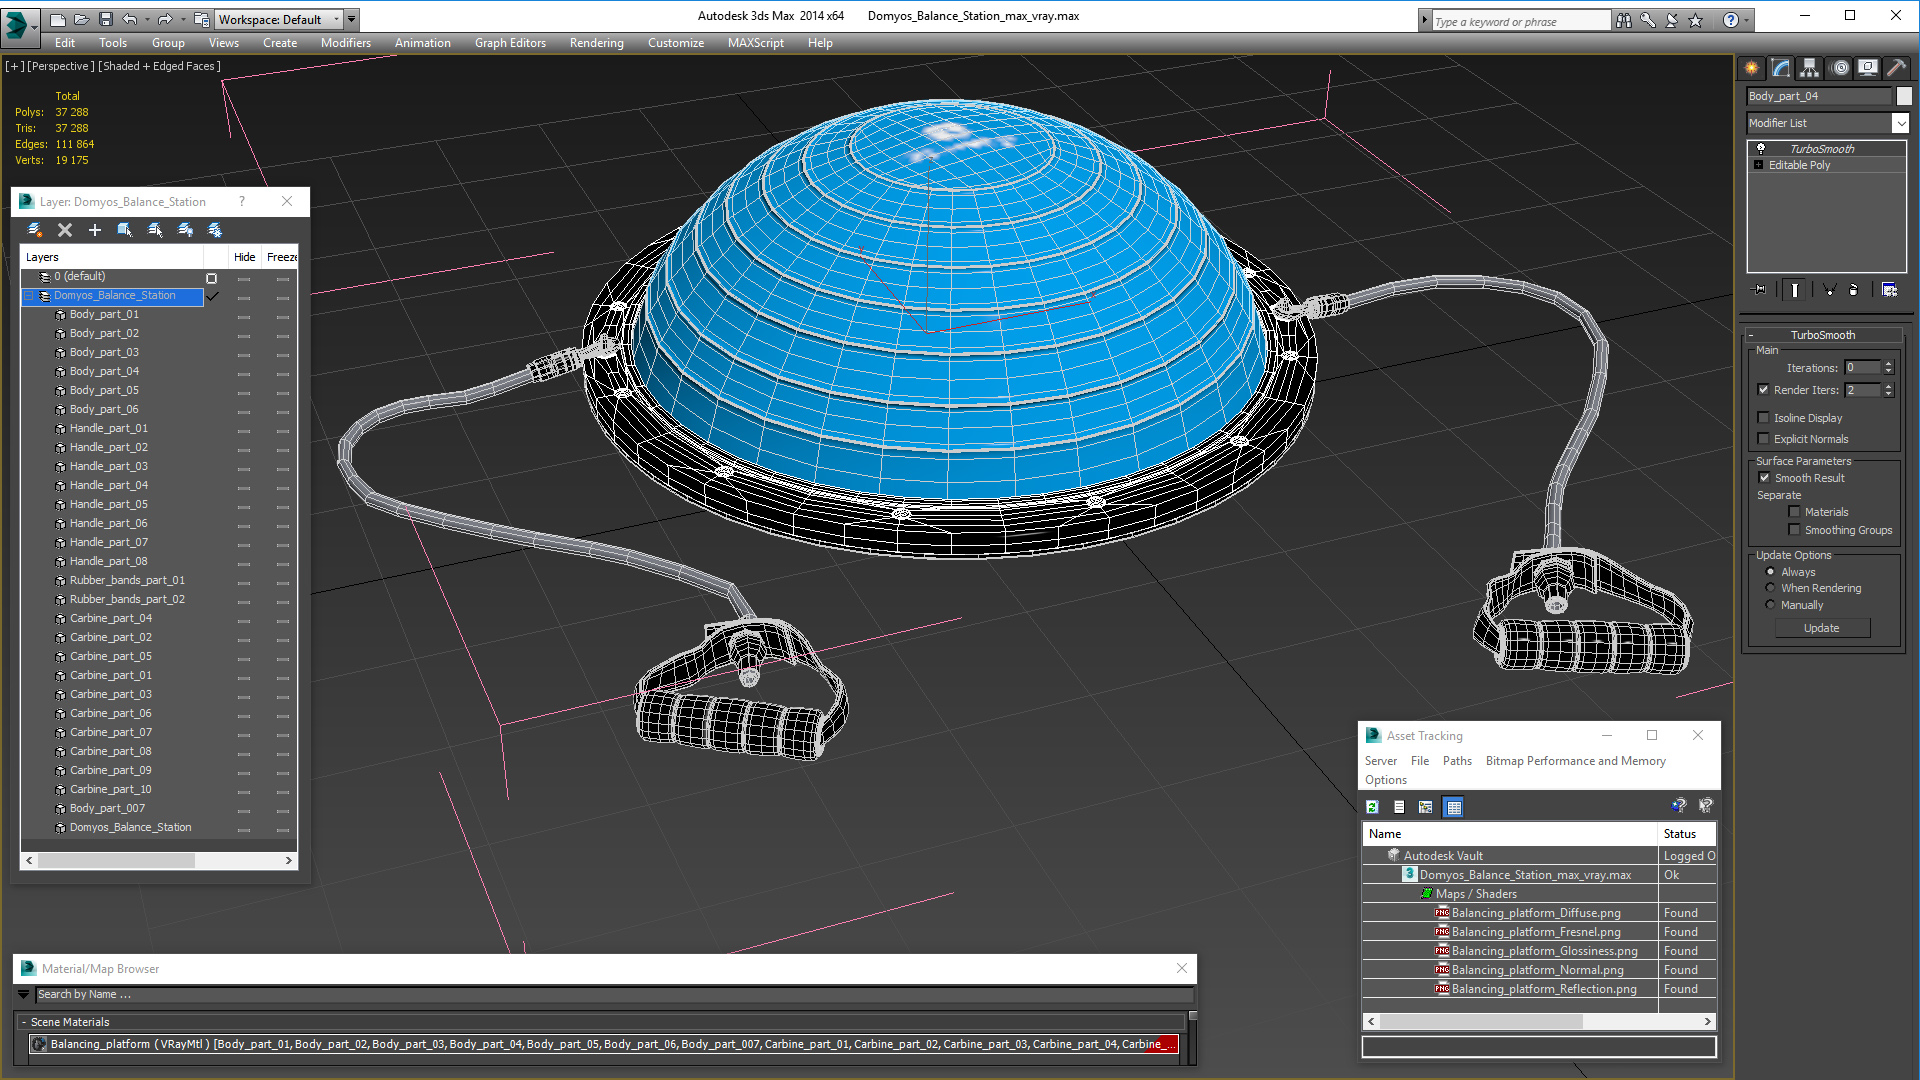Open Configure Modifier Sets icon
This screenshot has height=1080, width=1920.
[1890, 289]
